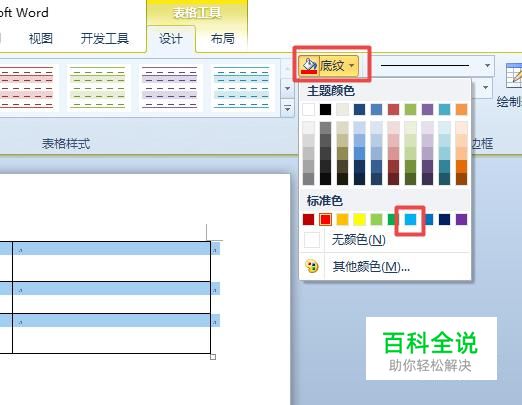Pick white theme color swatch
Viewport: 522px width, 405px height.
coord(308,109)
